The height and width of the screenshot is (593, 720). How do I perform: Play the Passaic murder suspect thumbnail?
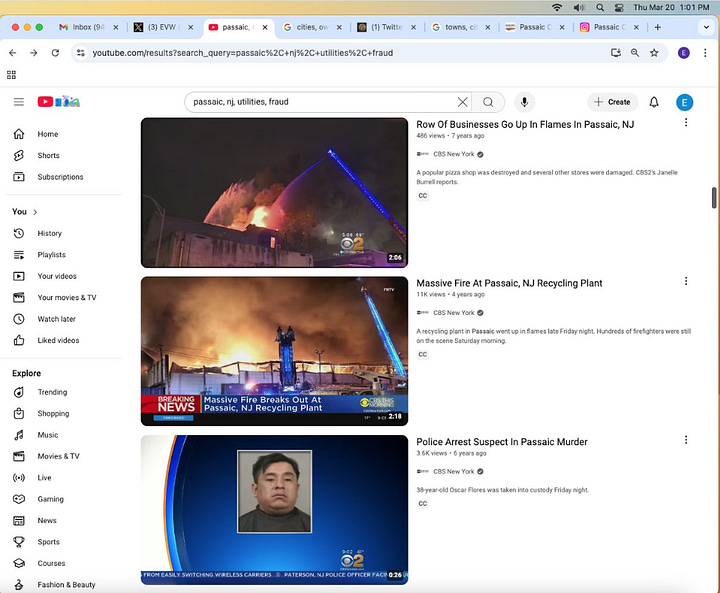pyautogui.click(x=275, y=510)
